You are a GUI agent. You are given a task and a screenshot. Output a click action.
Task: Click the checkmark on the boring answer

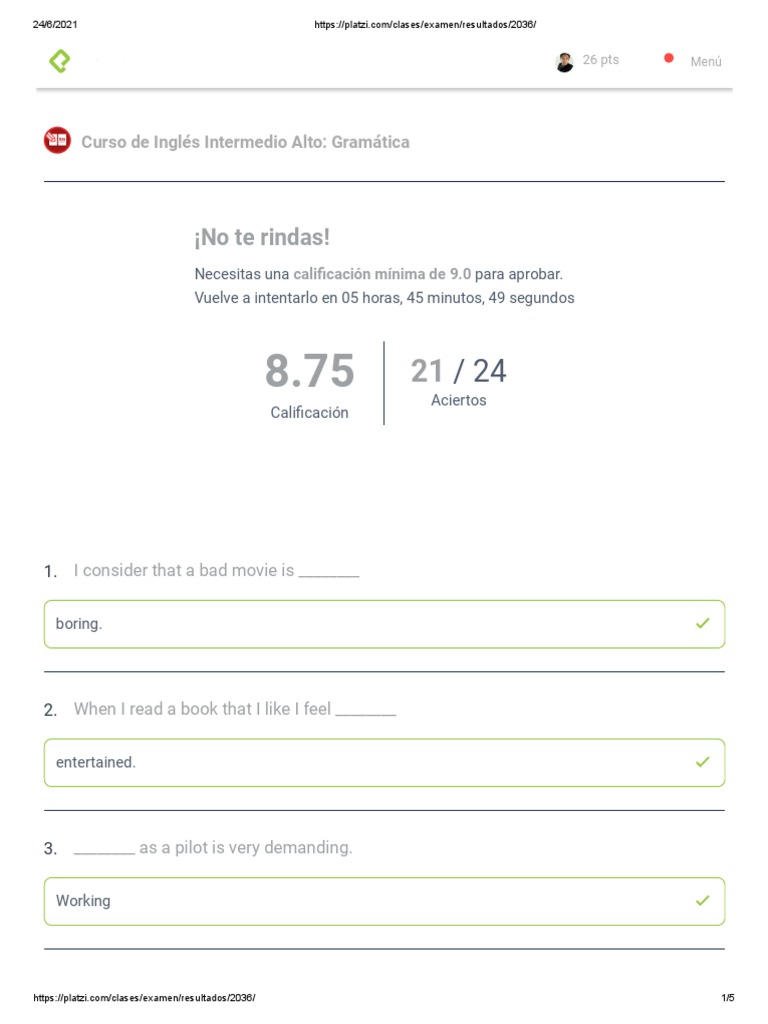click(x=703, y=623)
